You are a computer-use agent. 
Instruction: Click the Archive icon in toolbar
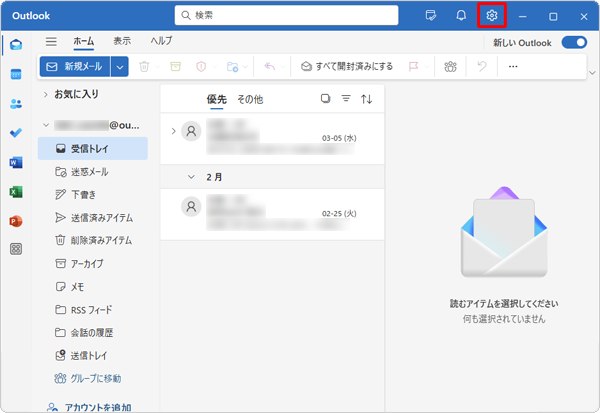(x=175, y=67)
